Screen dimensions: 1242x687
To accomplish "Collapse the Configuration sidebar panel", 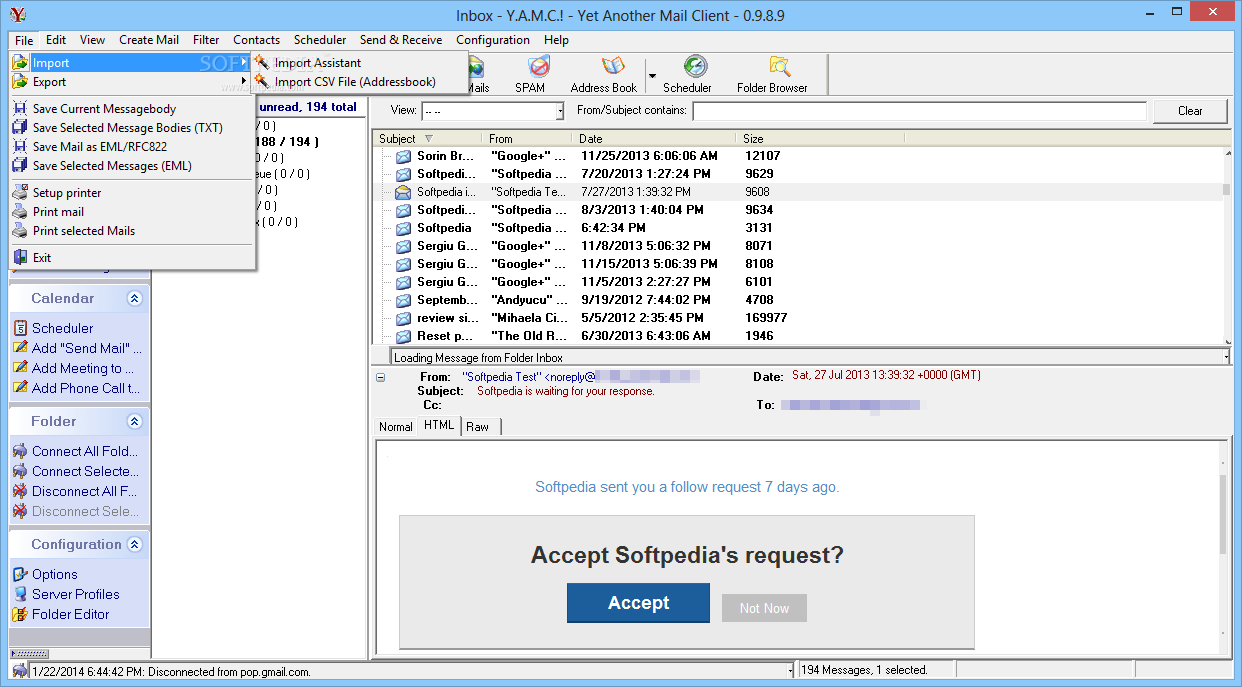I will (x=134, y=544).
